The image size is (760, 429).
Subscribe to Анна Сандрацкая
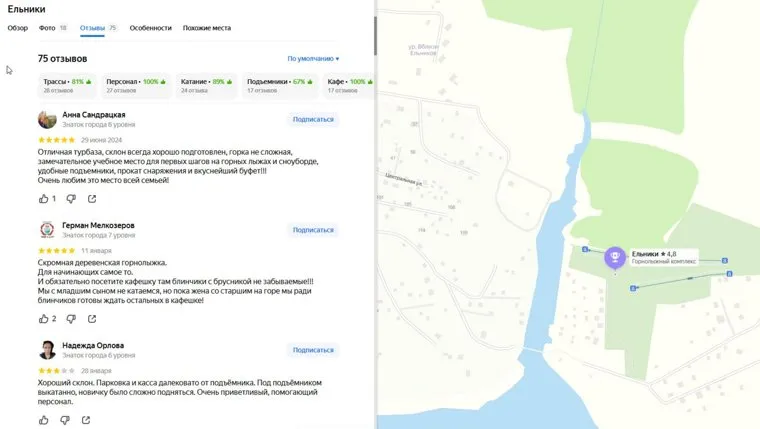313,119
